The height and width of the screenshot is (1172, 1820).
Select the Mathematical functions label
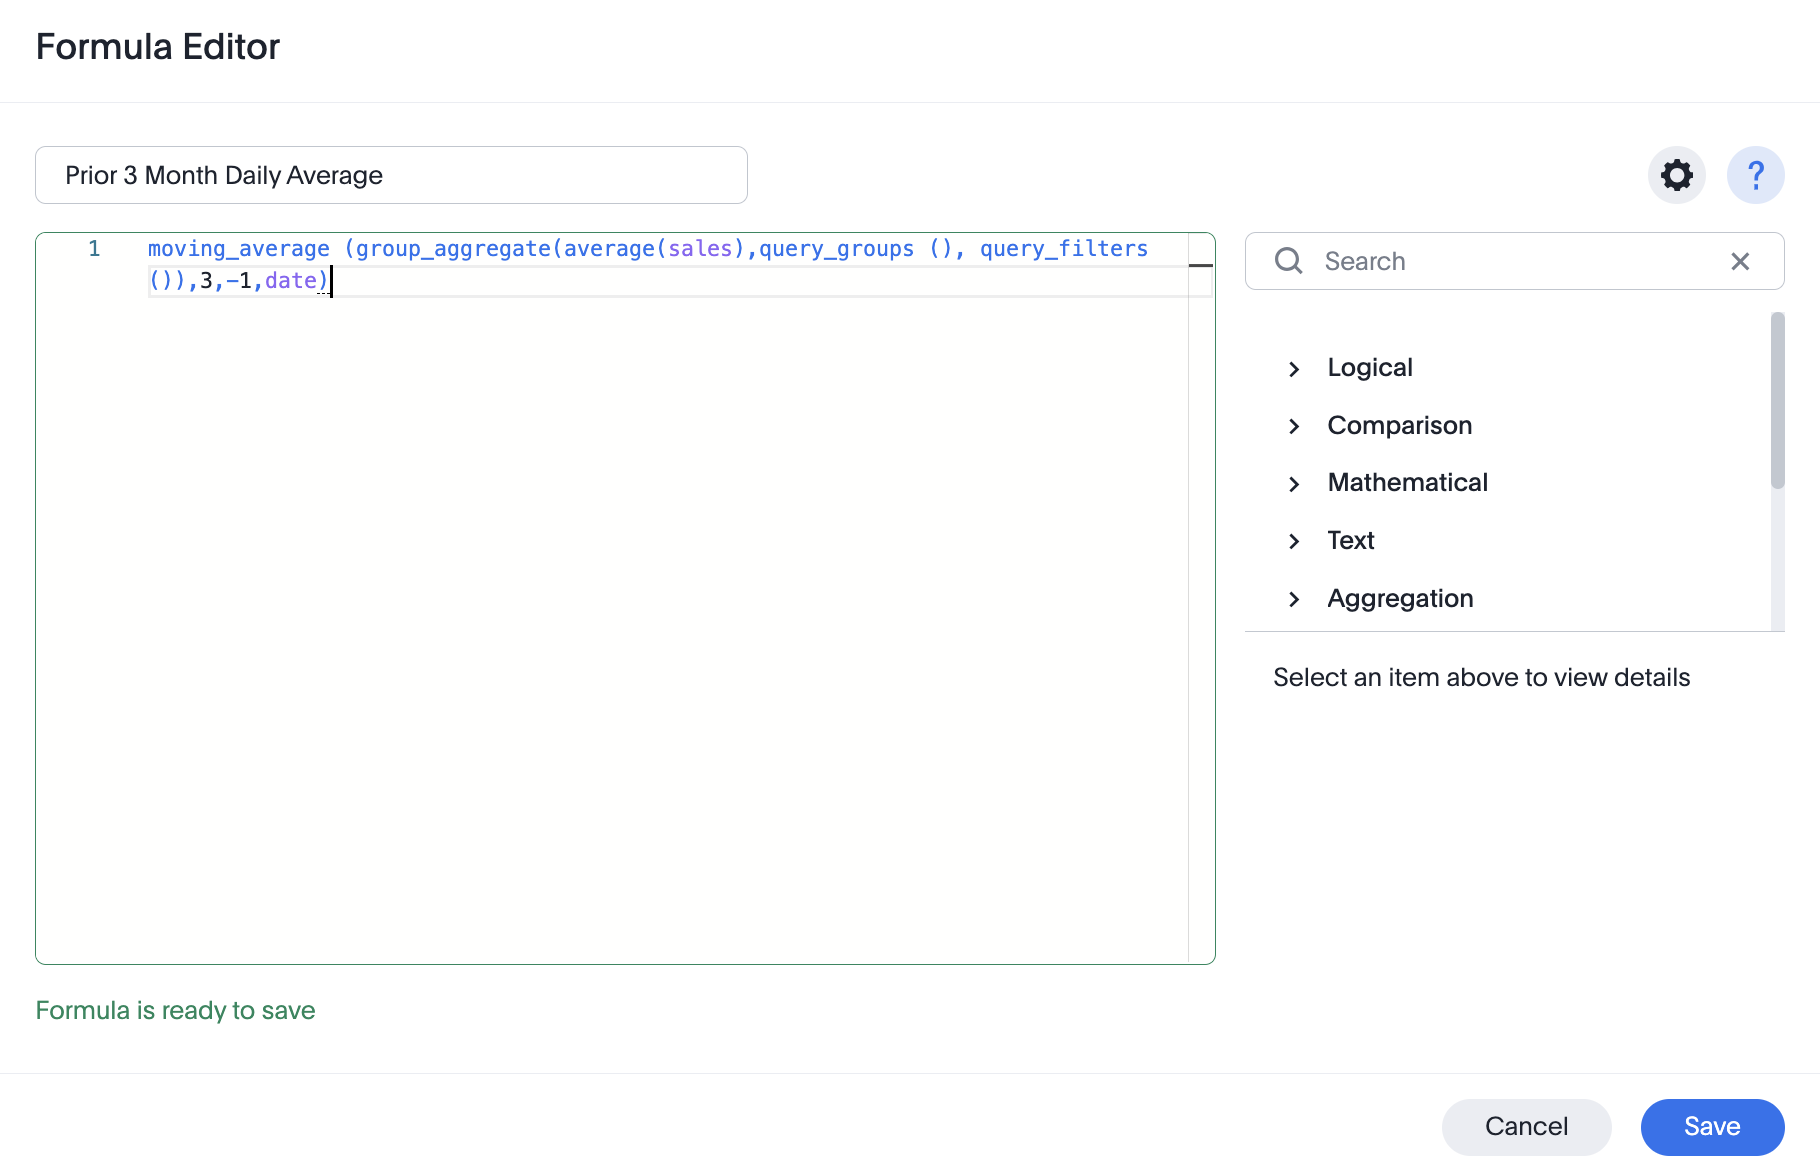point(1407,483)
